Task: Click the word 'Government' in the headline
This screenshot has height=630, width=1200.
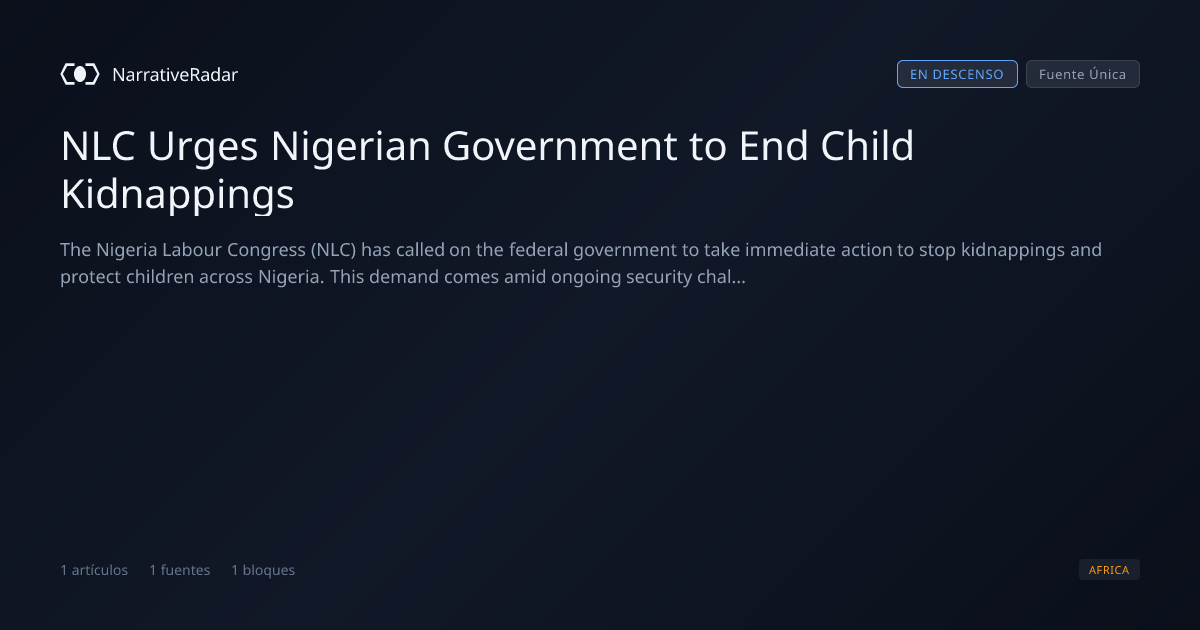Action: pyautogui.click(x=560, y=147)
